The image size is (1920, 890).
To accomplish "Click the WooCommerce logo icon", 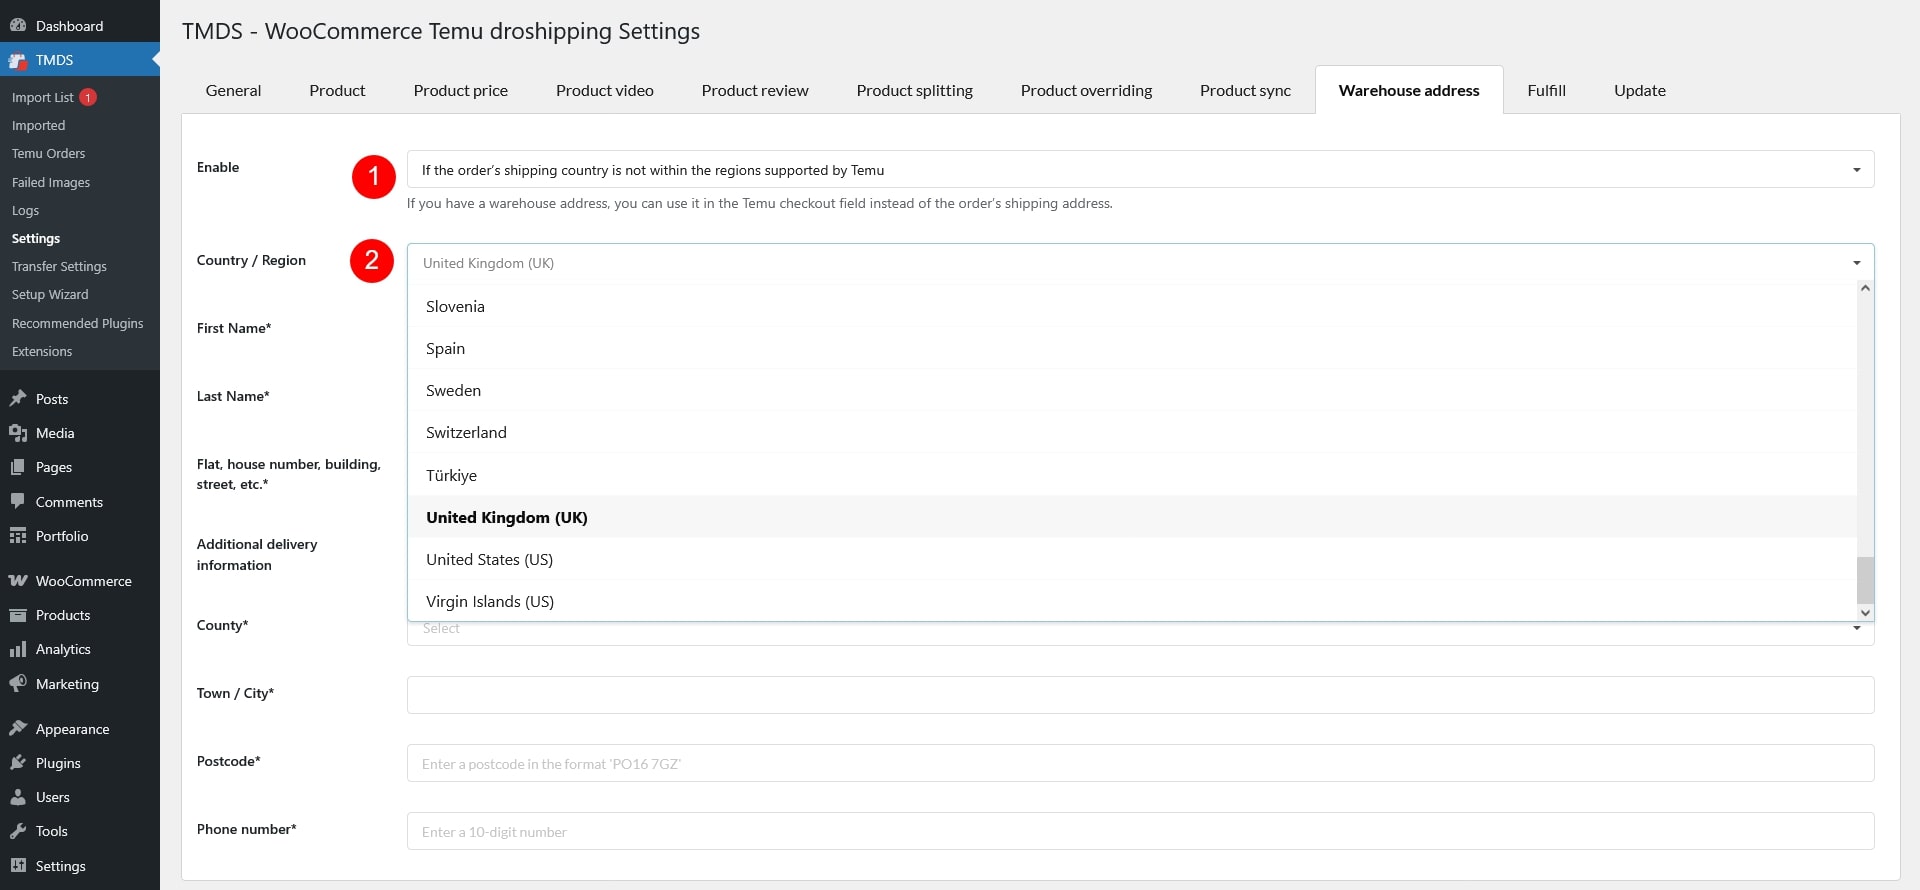I will [18, 581].
